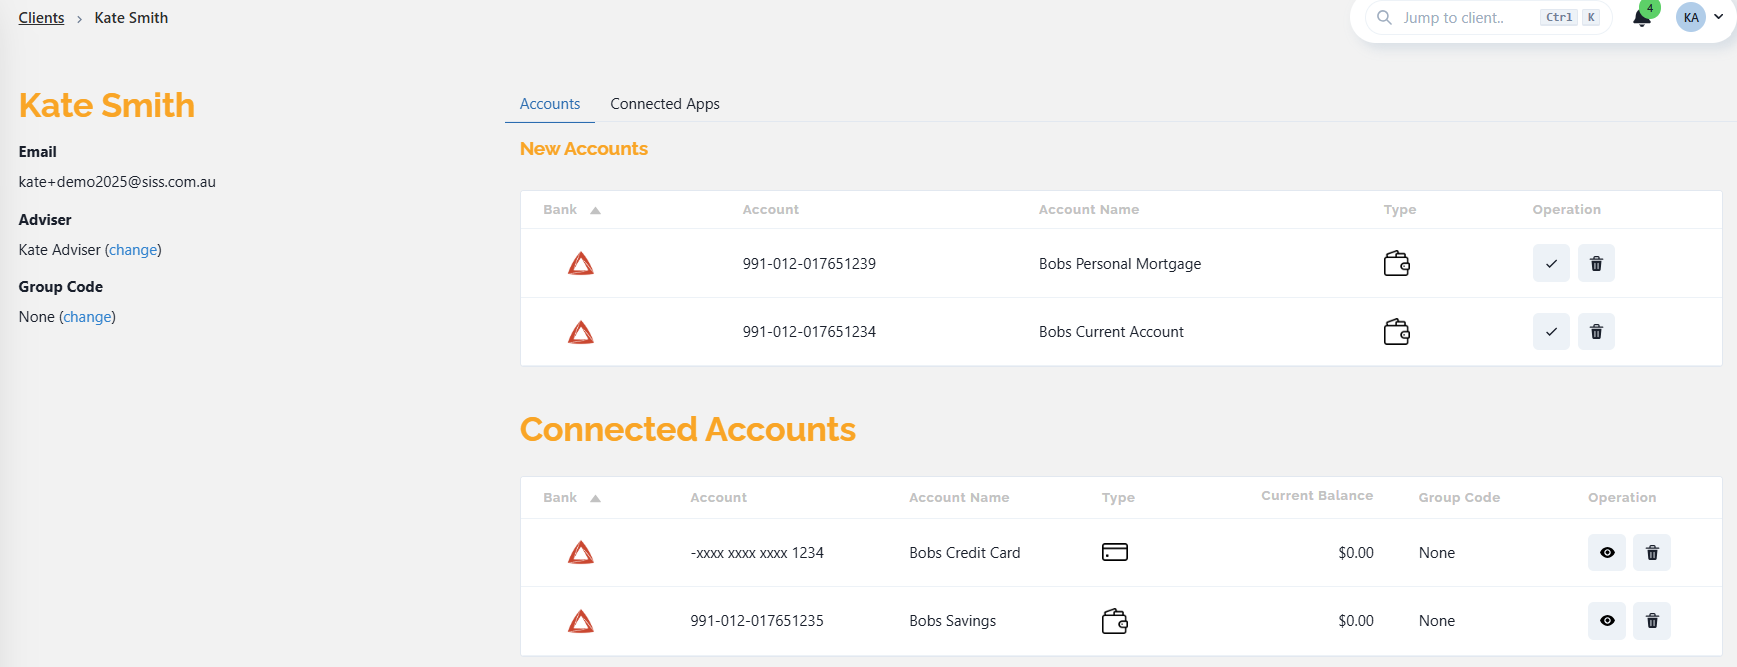
Task: Expand the KA user profile menu
Action: pyautogui.click(x=1700, y=17)
